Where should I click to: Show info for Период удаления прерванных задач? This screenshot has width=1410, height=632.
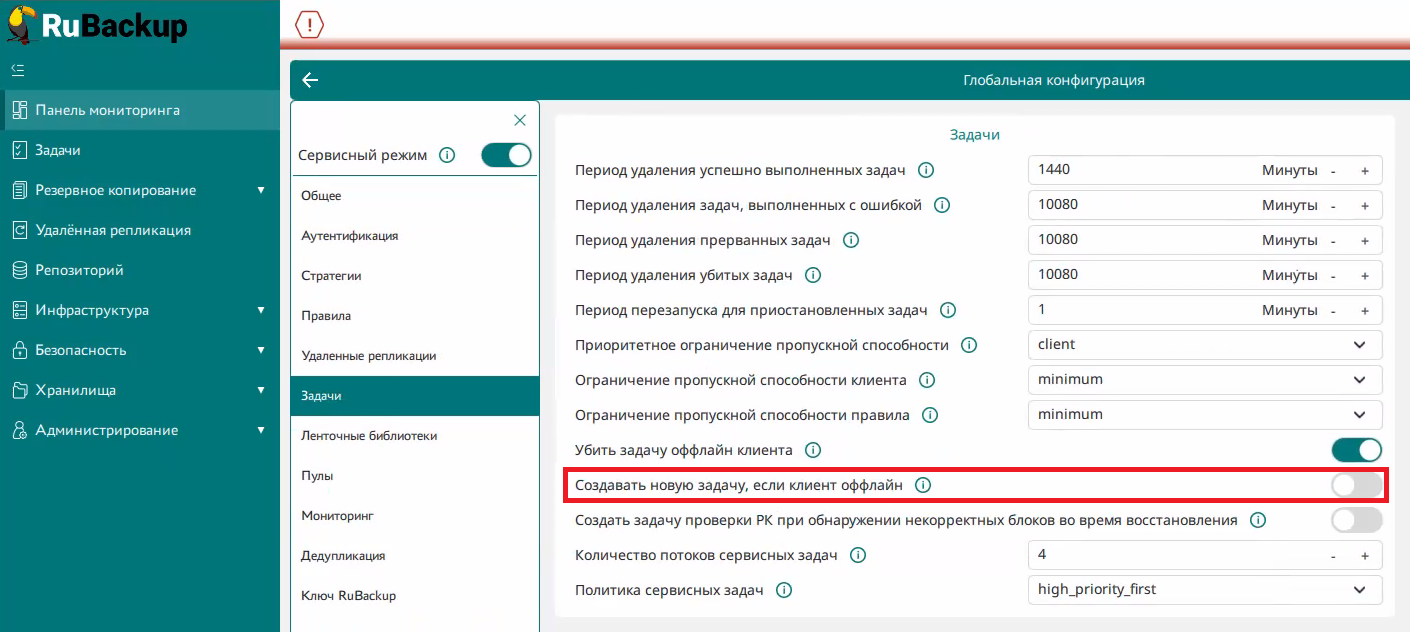click(851, 240)
